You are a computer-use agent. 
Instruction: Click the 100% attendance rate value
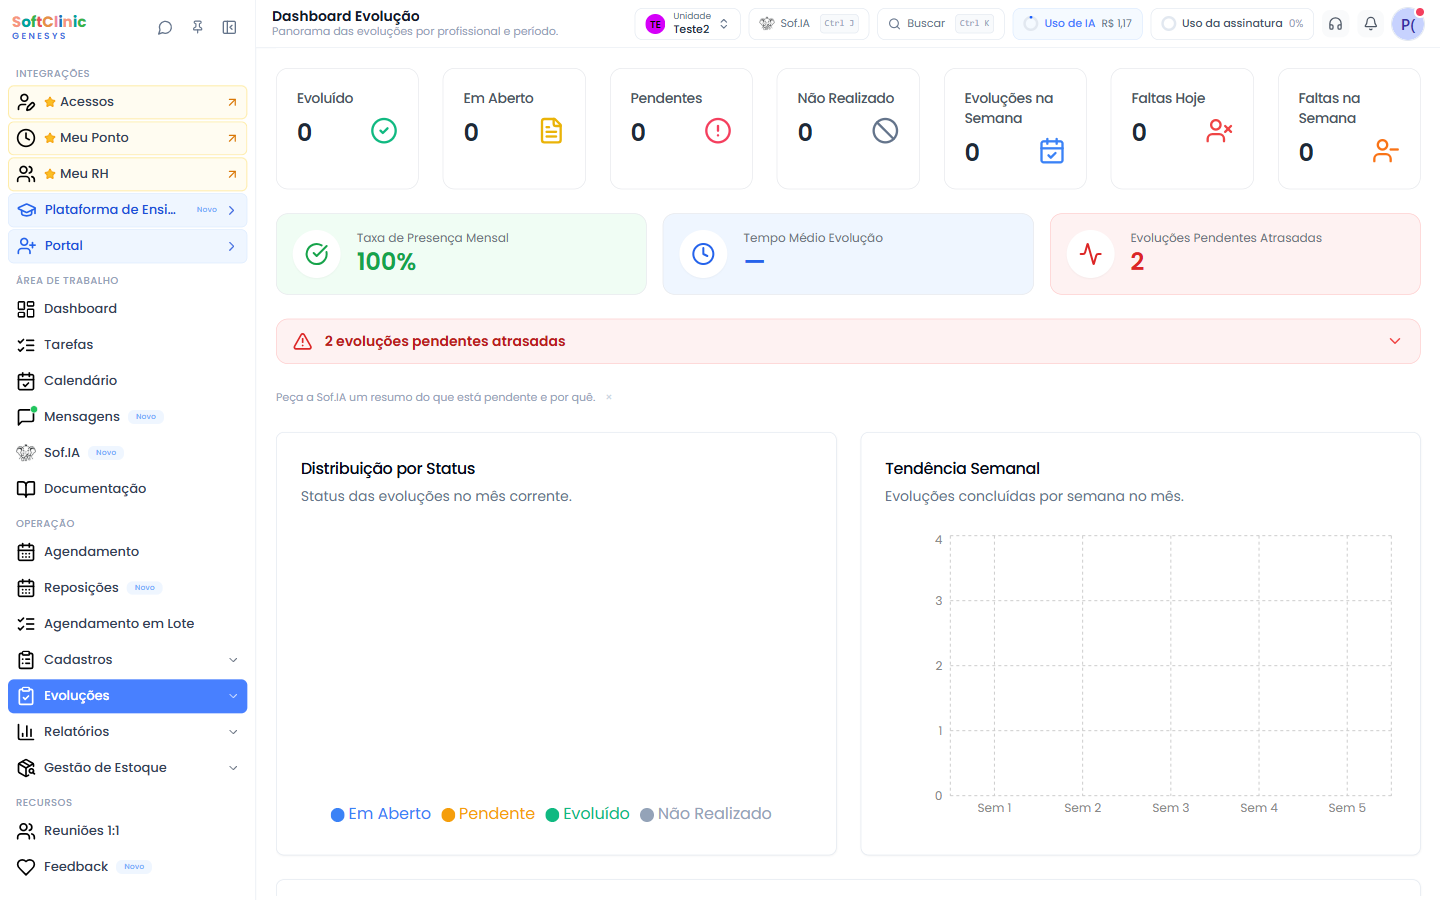[x=386, y=262]
